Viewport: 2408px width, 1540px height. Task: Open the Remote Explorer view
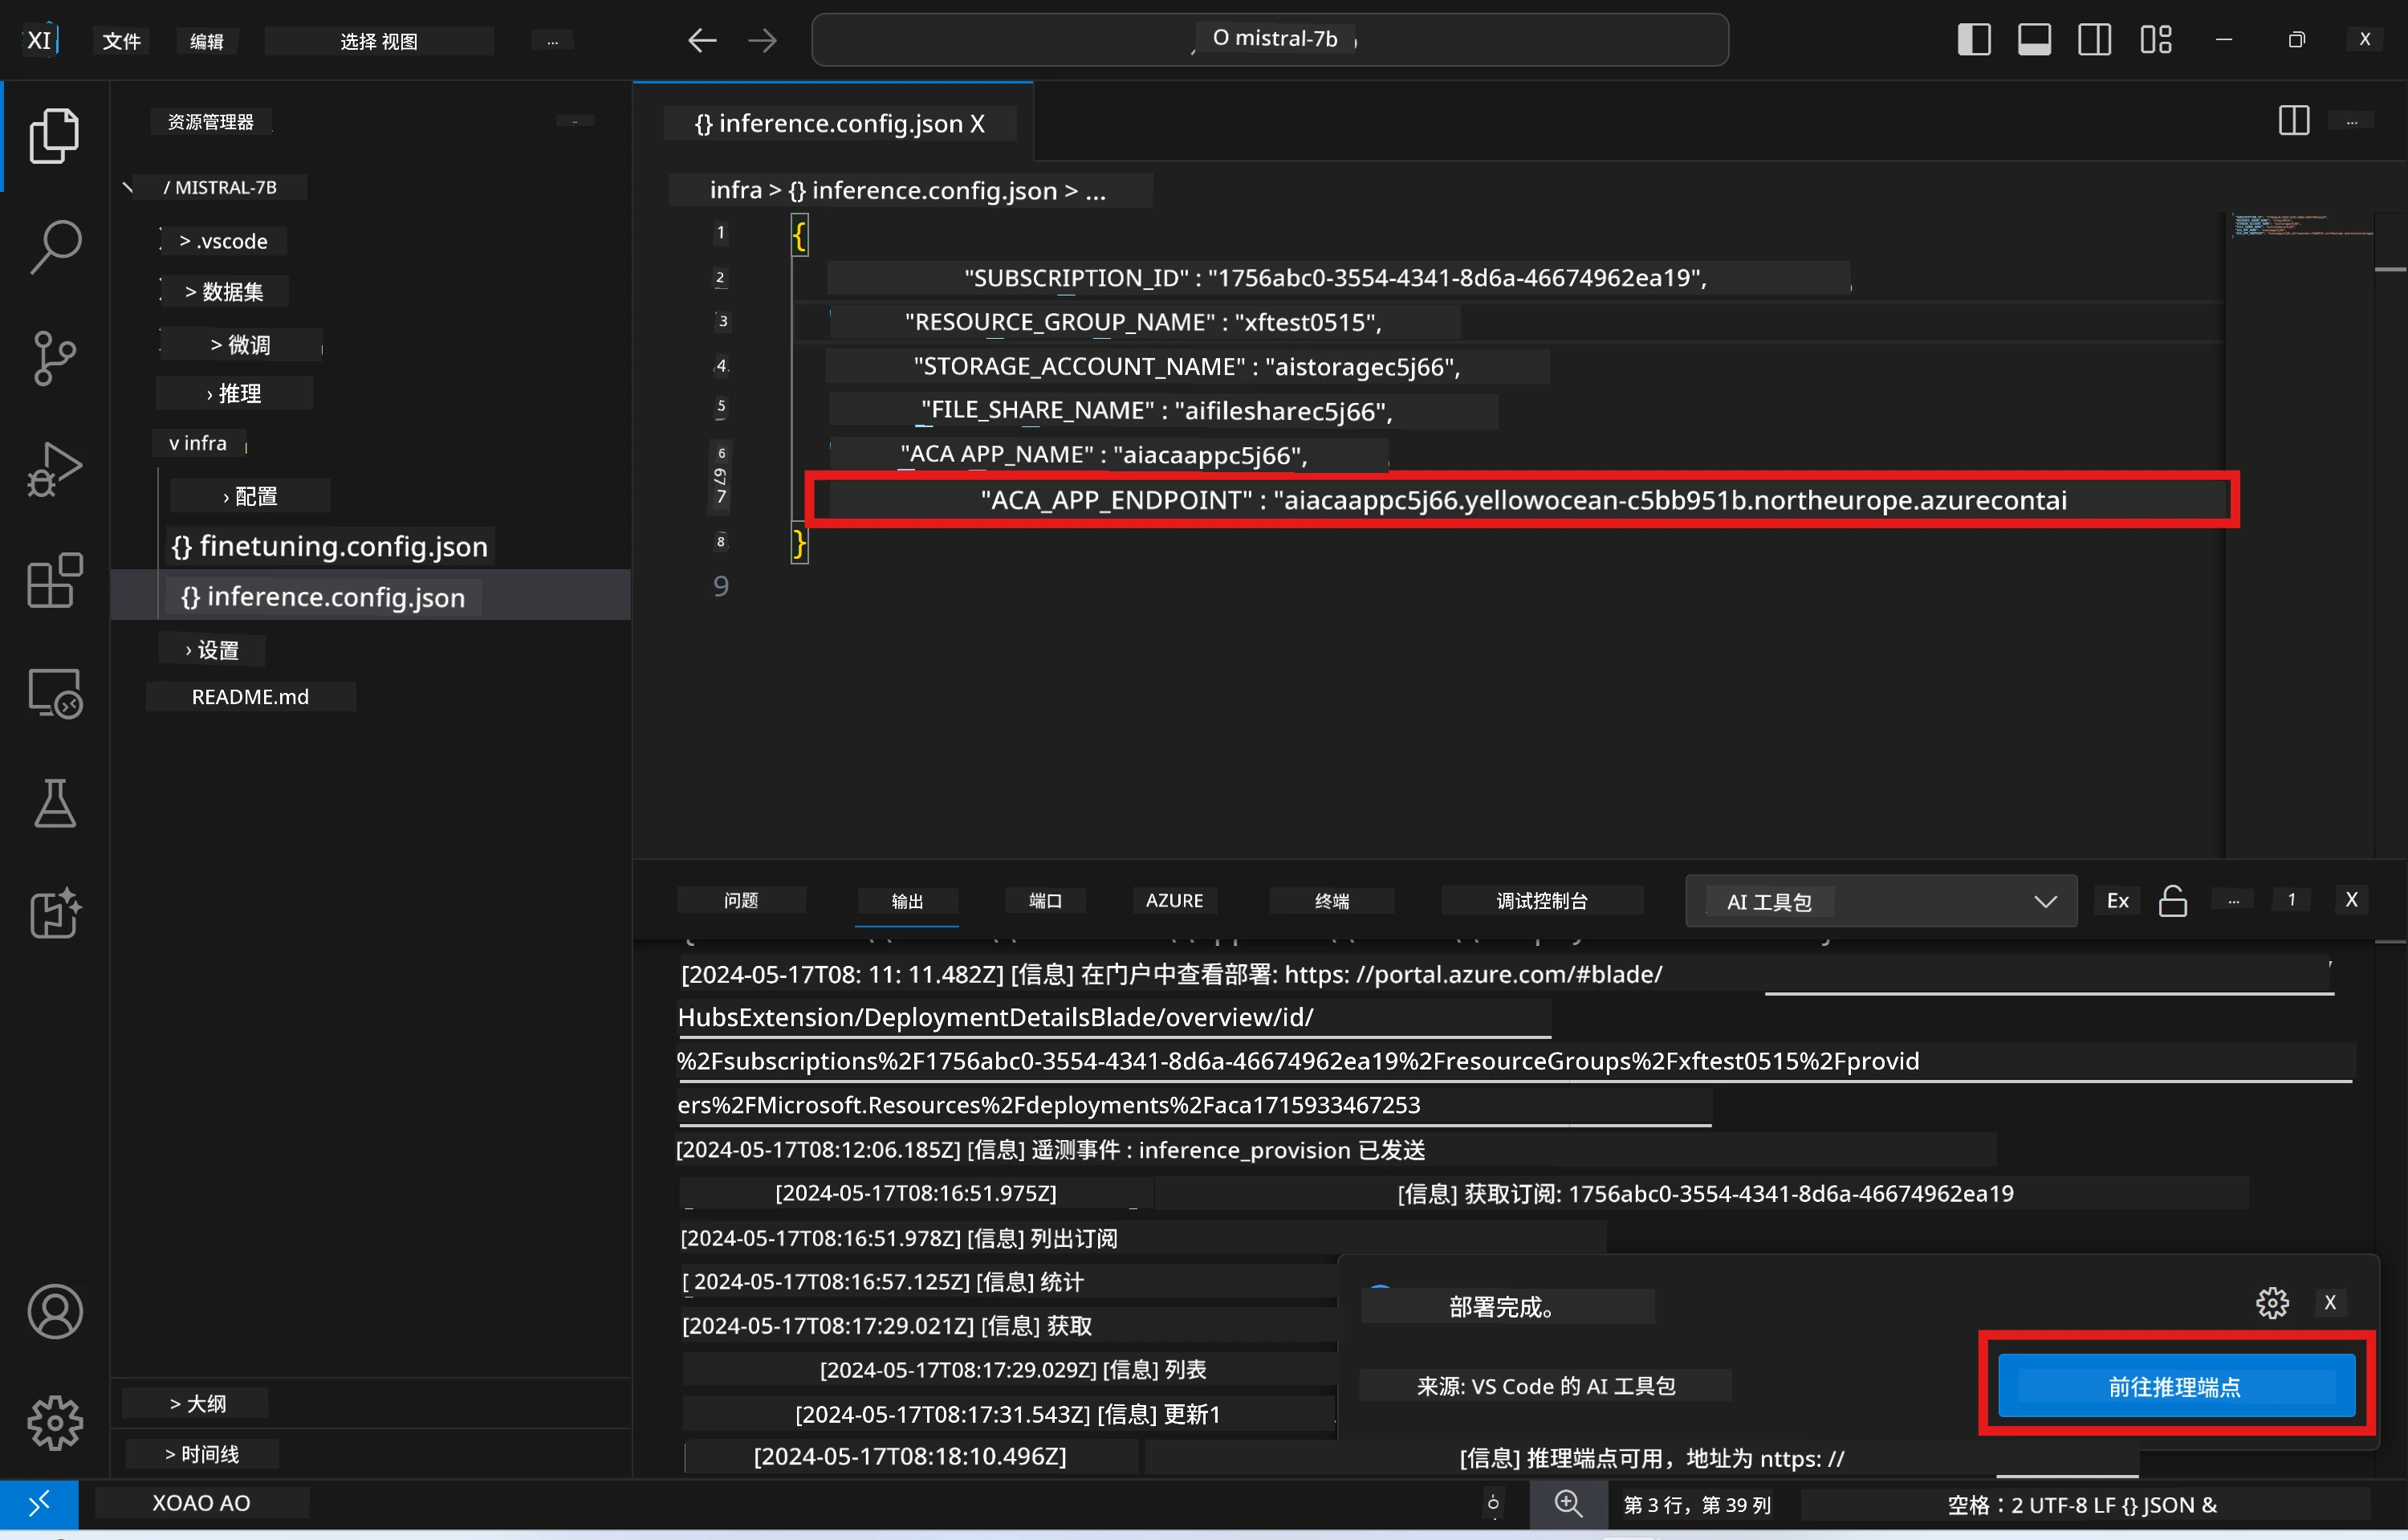click(x=54, y=693)
